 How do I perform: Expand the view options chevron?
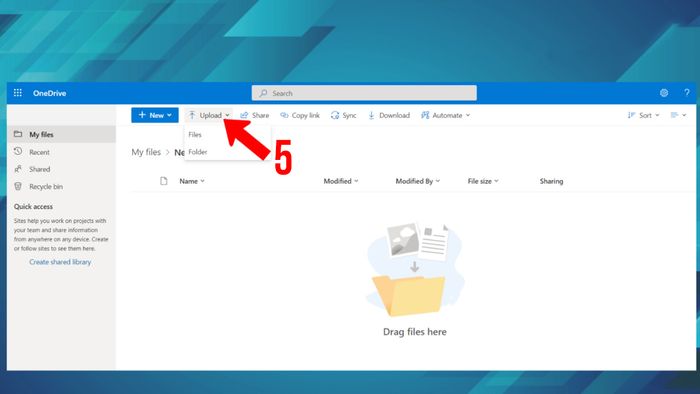684,116
